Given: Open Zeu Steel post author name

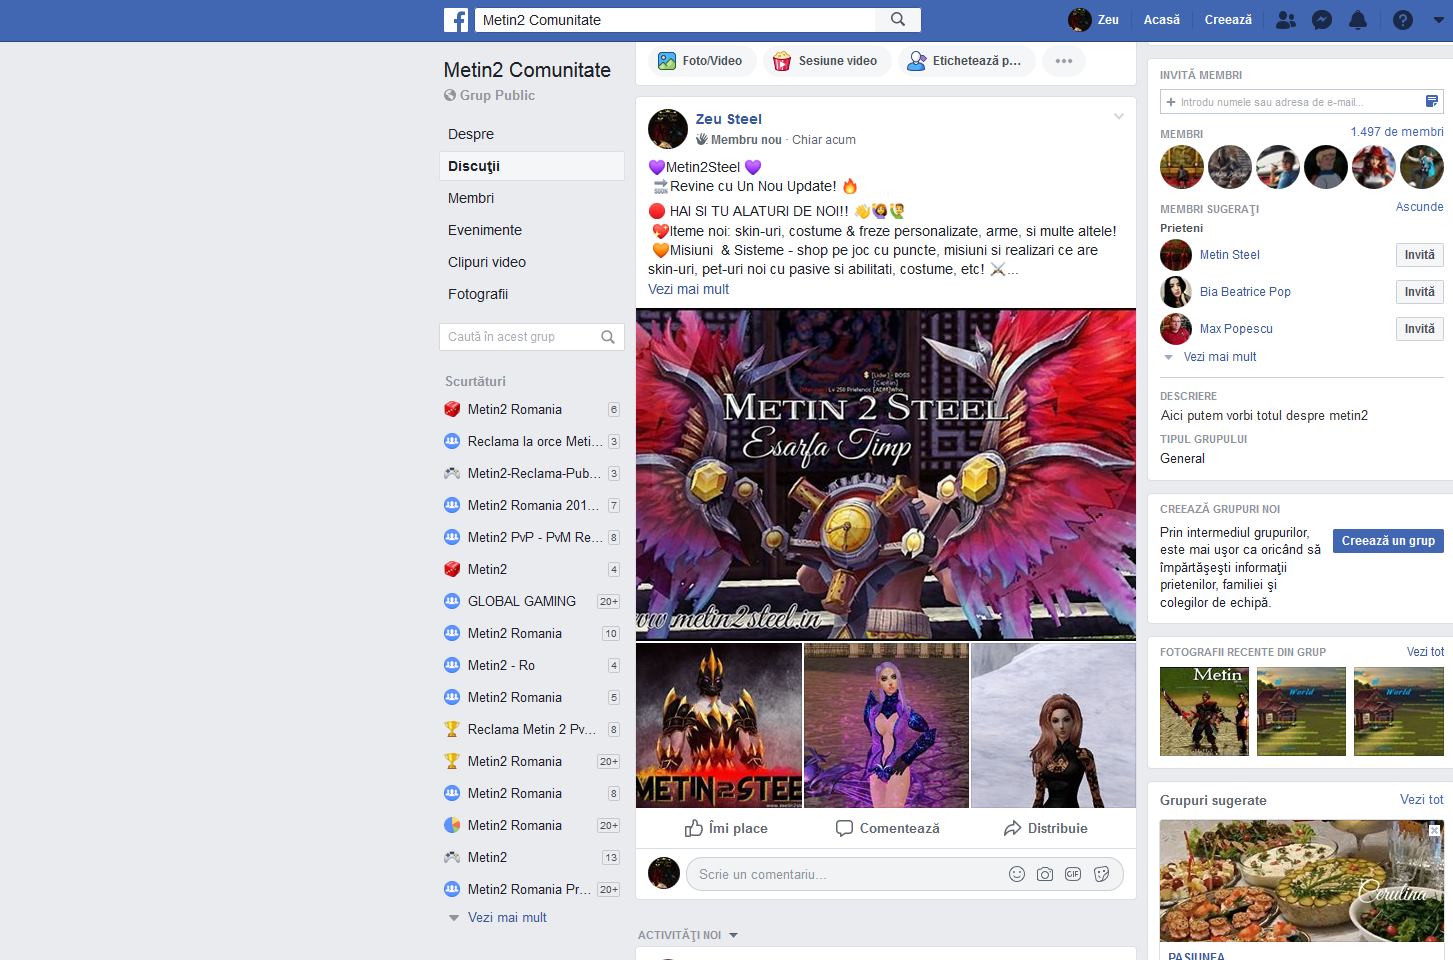Looking at the screenshot, I should 729,119.
